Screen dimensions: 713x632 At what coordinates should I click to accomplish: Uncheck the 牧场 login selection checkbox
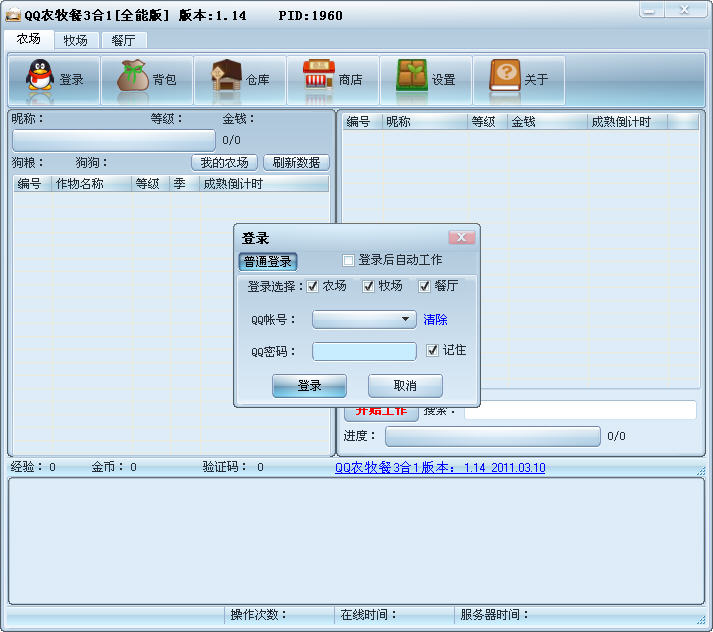[368, 286]
